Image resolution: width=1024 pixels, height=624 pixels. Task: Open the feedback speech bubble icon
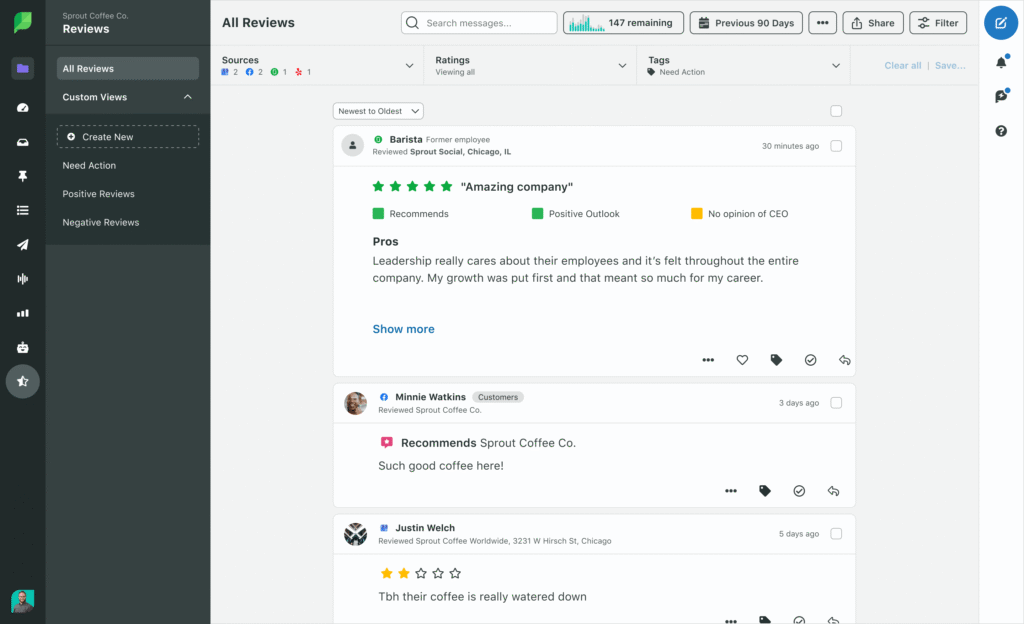(1001, 96)
